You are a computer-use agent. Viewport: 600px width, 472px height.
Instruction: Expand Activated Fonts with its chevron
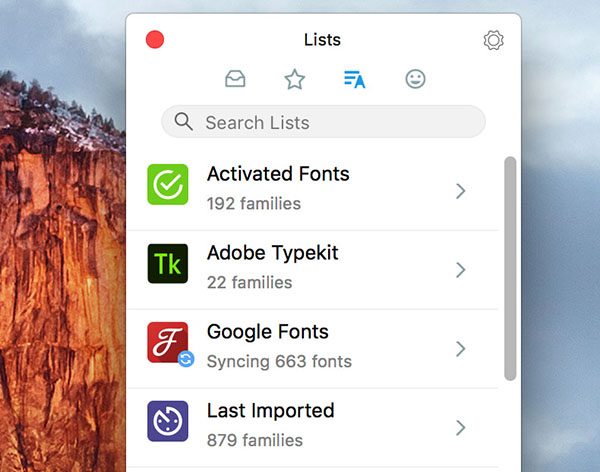coord(461,191)
